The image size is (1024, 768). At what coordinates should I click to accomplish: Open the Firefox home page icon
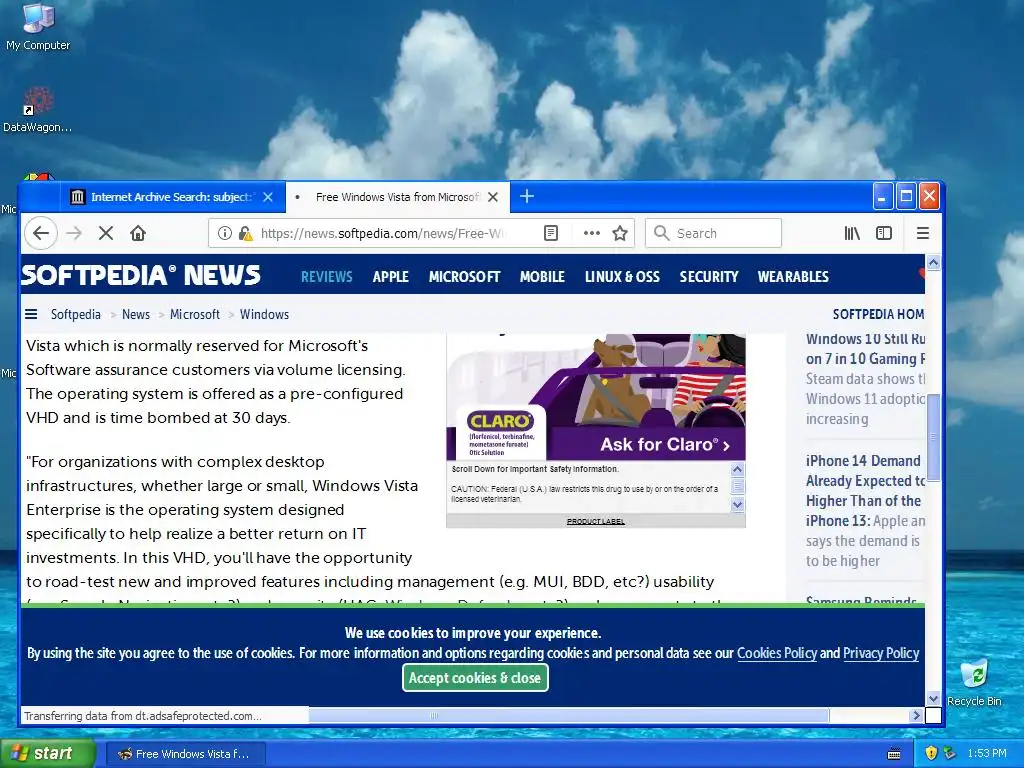(x=138, y=233)
